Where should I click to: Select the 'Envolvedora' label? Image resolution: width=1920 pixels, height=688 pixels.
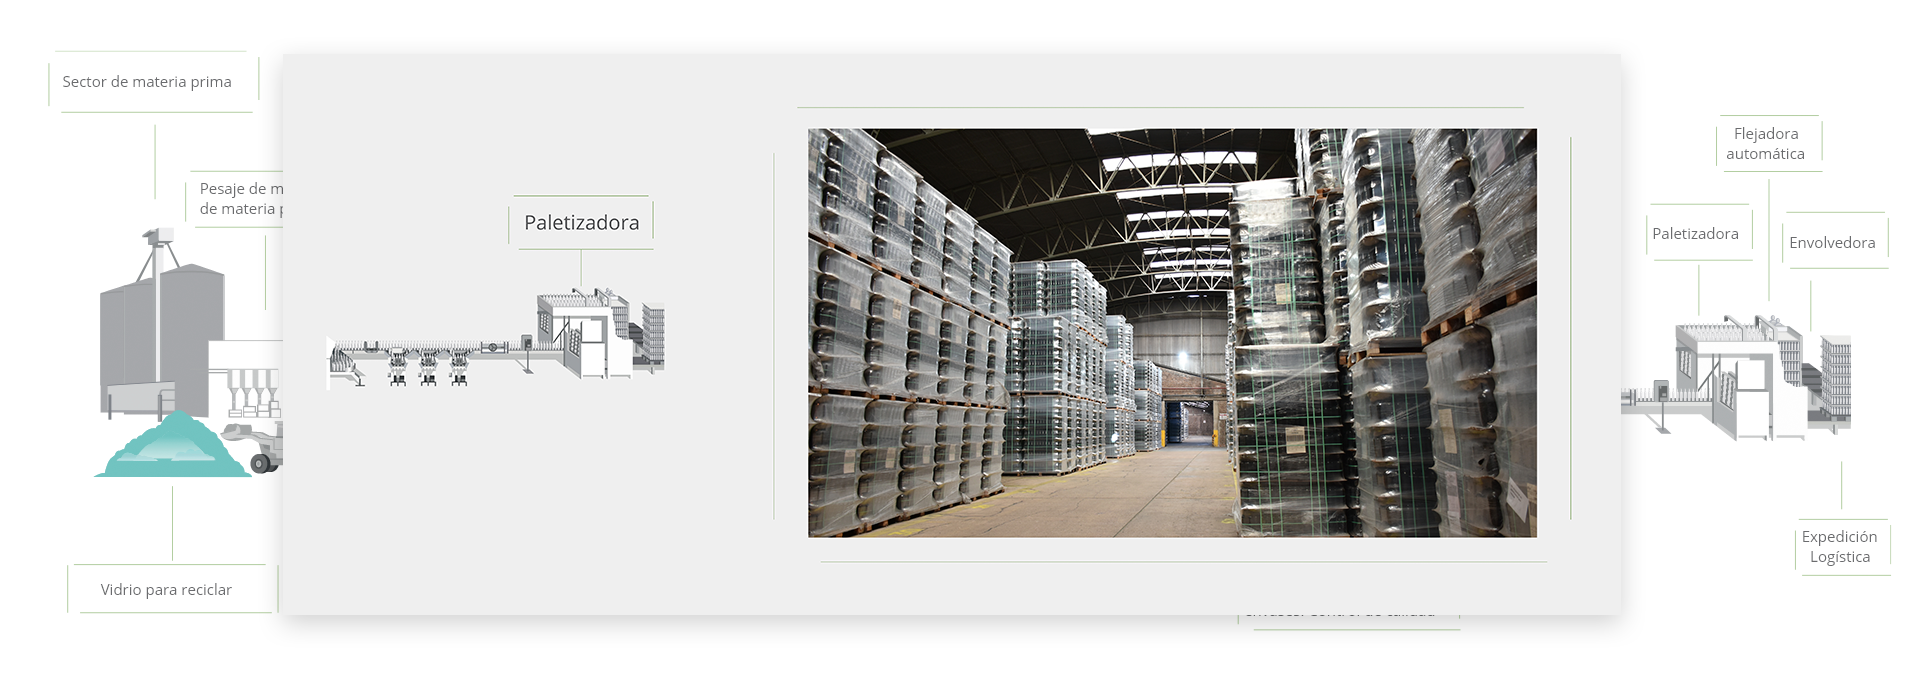[1832, 243]
